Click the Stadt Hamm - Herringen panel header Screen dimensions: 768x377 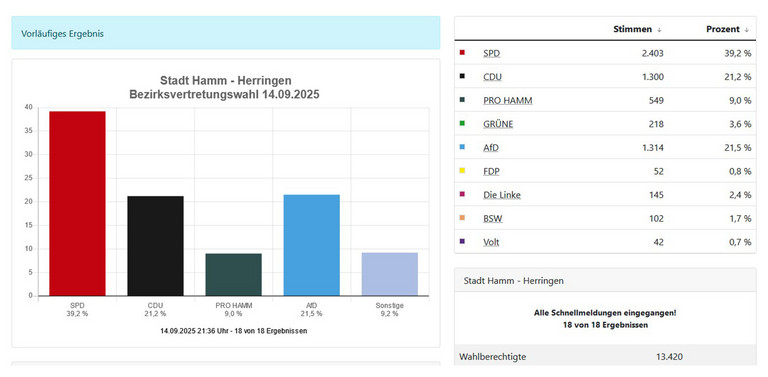click(605, 280)
